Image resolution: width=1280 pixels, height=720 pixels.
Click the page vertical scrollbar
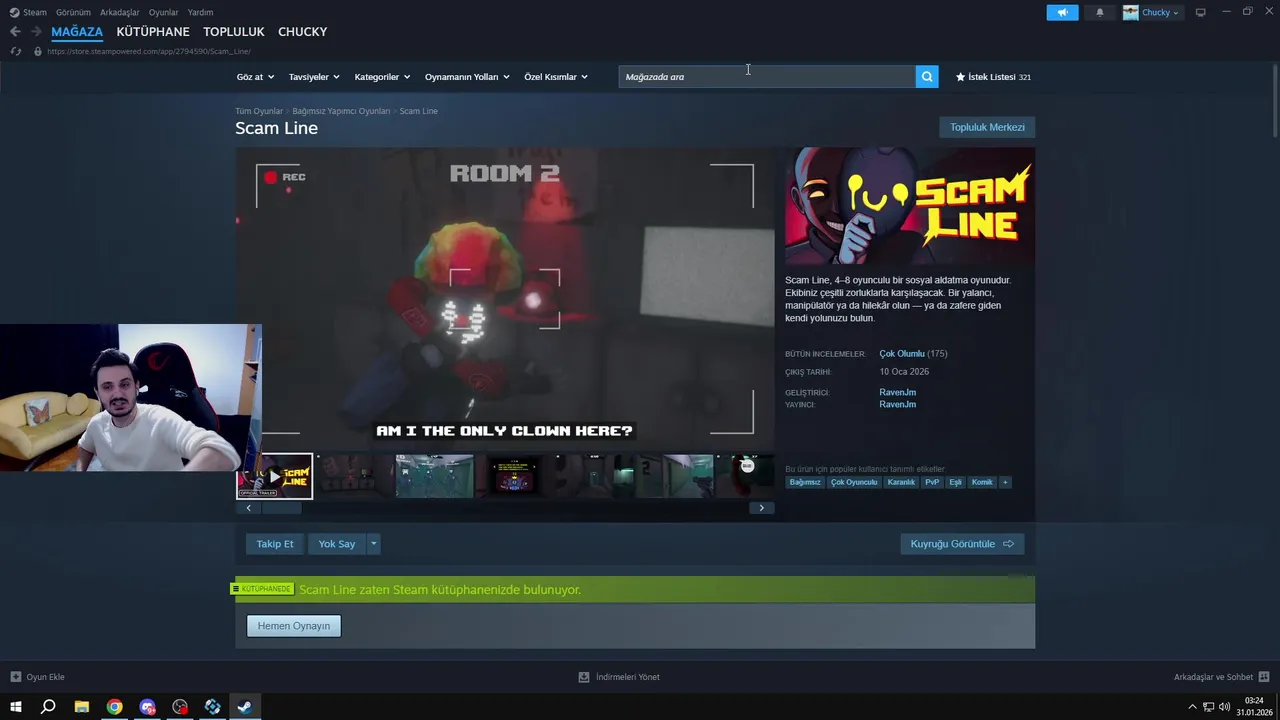pos(1275,102)
